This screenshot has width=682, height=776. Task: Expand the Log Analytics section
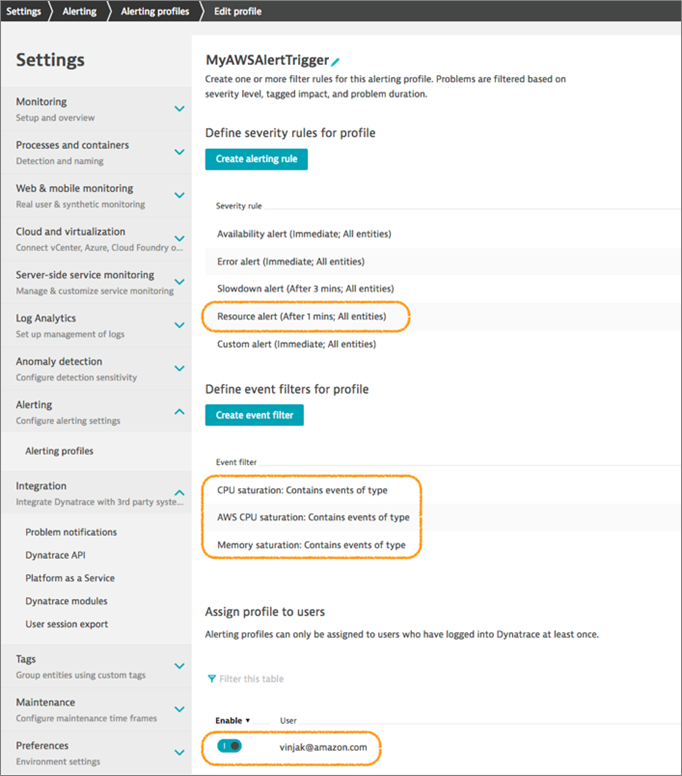(x=180, y=325)
